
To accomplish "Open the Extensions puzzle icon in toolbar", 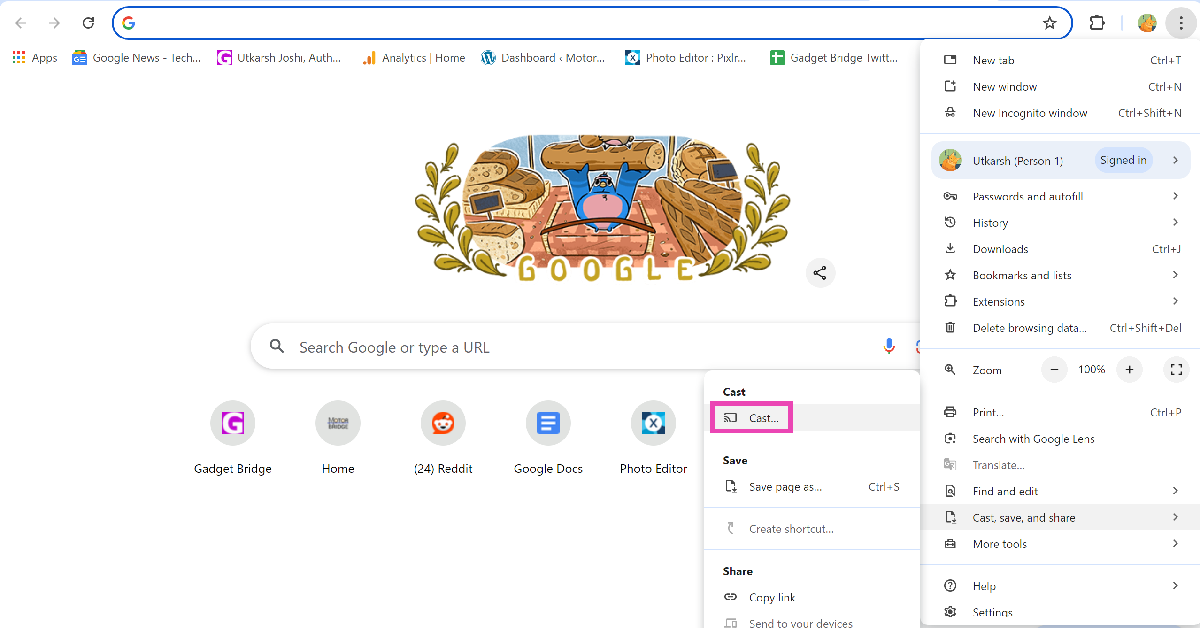I will (x=1097, y=23).
